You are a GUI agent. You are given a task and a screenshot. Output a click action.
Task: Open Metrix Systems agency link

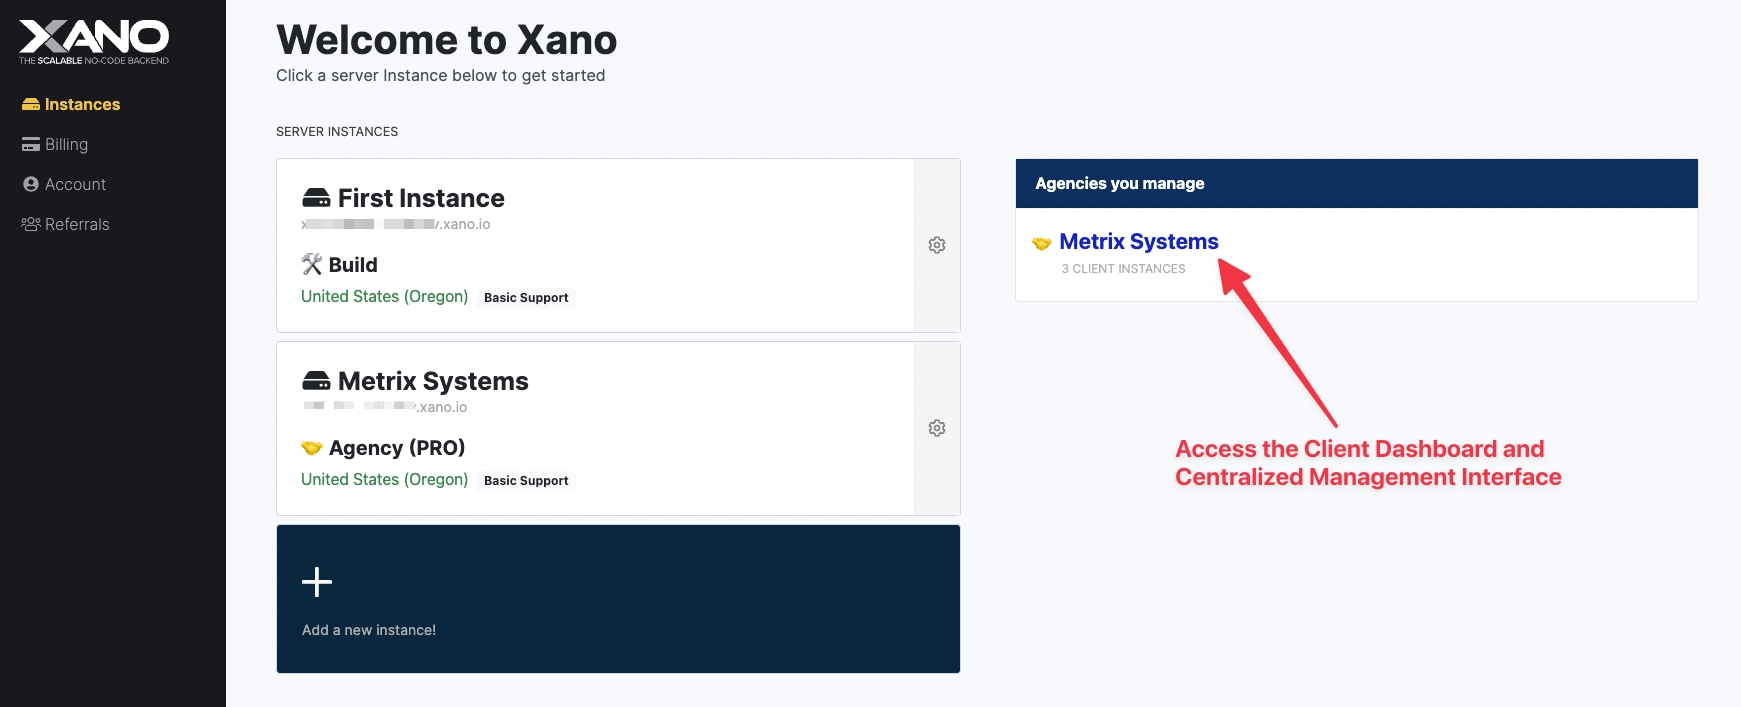(1139, 241)
